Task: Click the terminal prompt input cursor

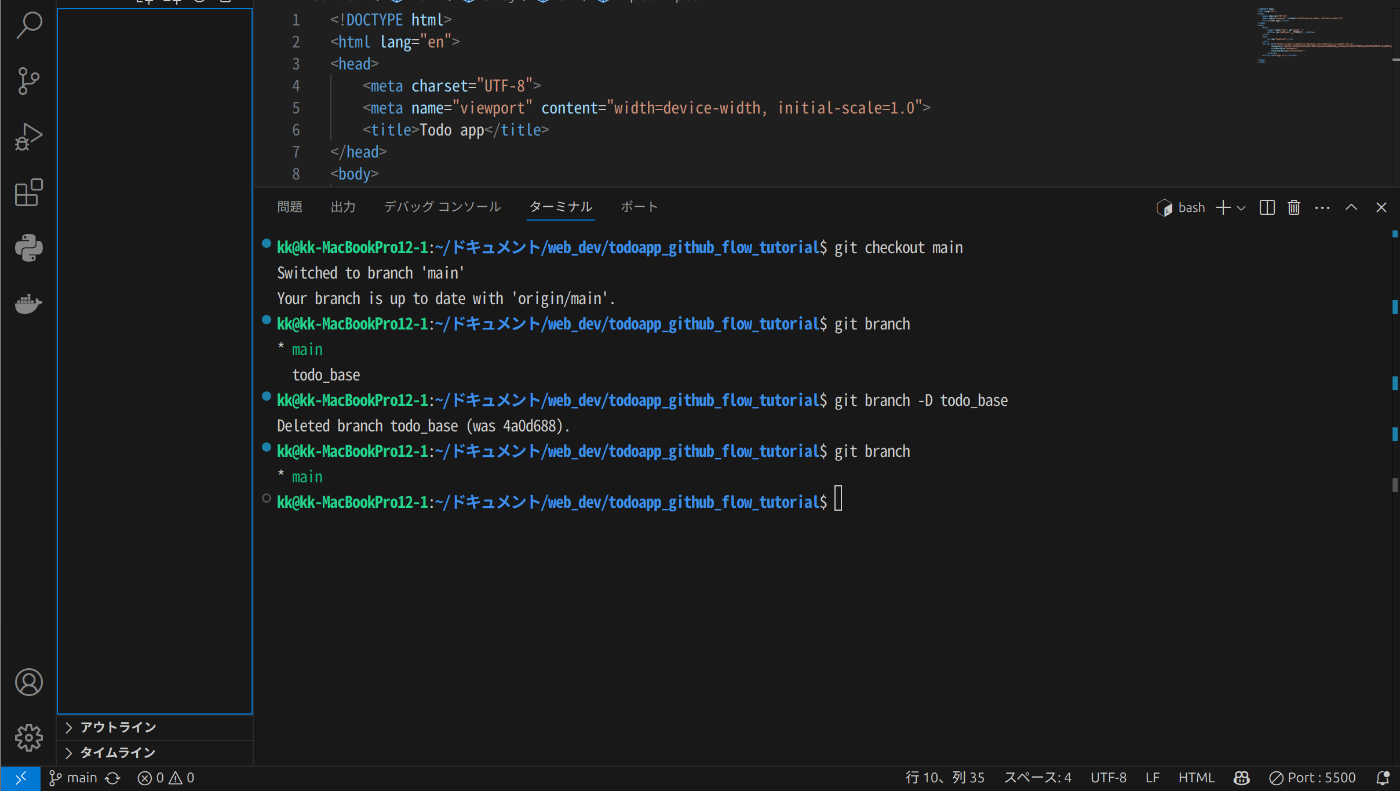Action: click(x=838, y=499)
